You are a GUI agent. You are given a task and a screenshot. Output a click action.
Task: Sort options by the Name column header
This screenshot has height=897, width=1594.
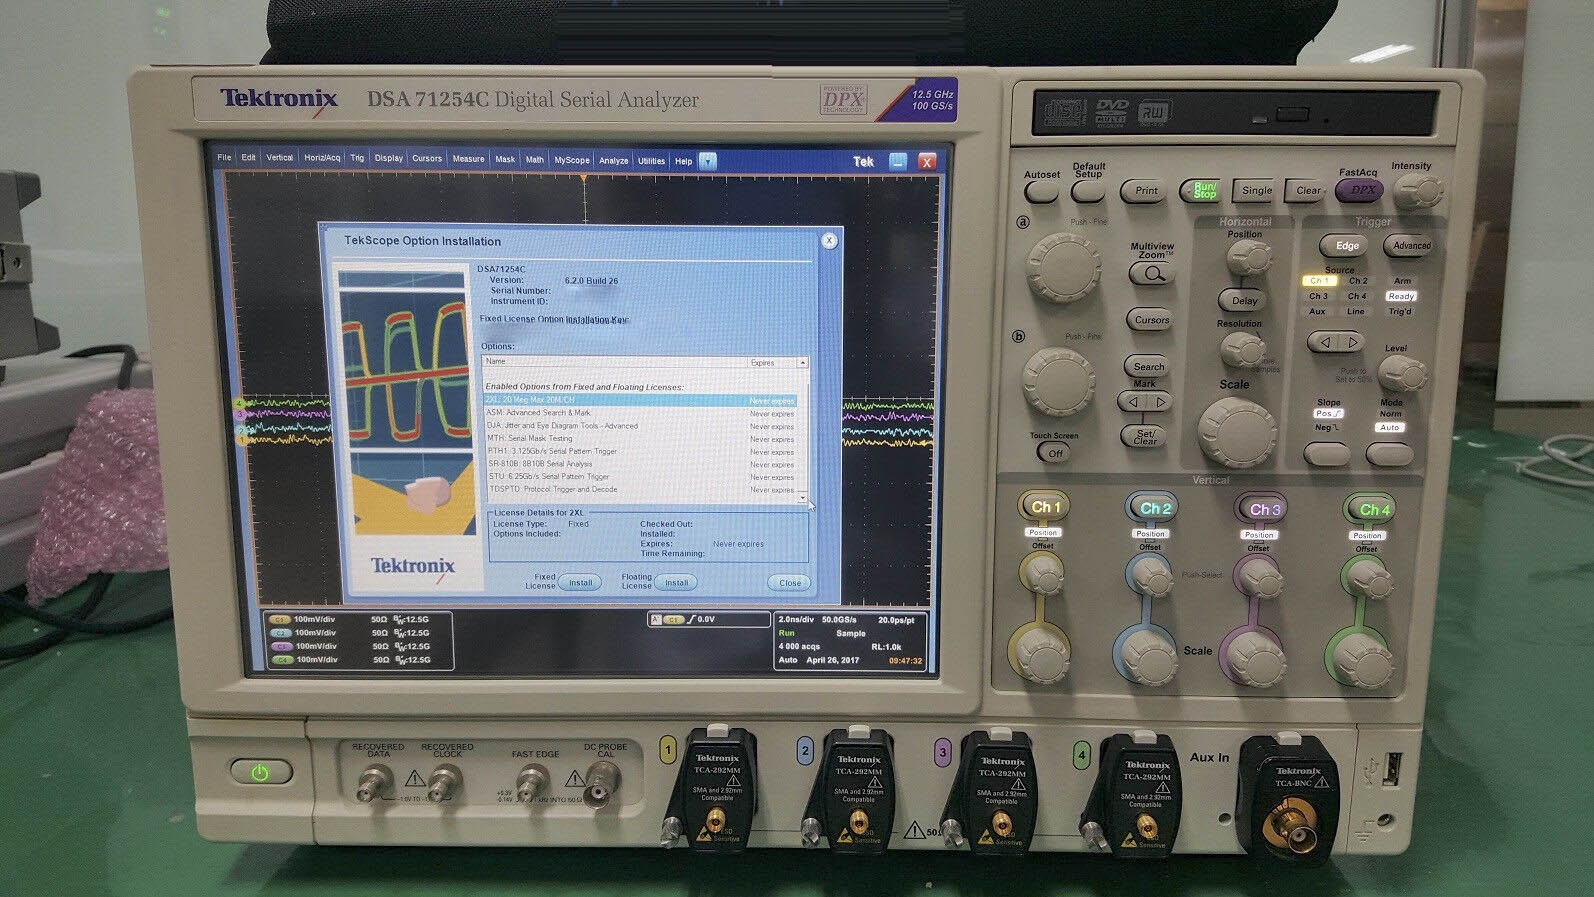coord(615,361)
